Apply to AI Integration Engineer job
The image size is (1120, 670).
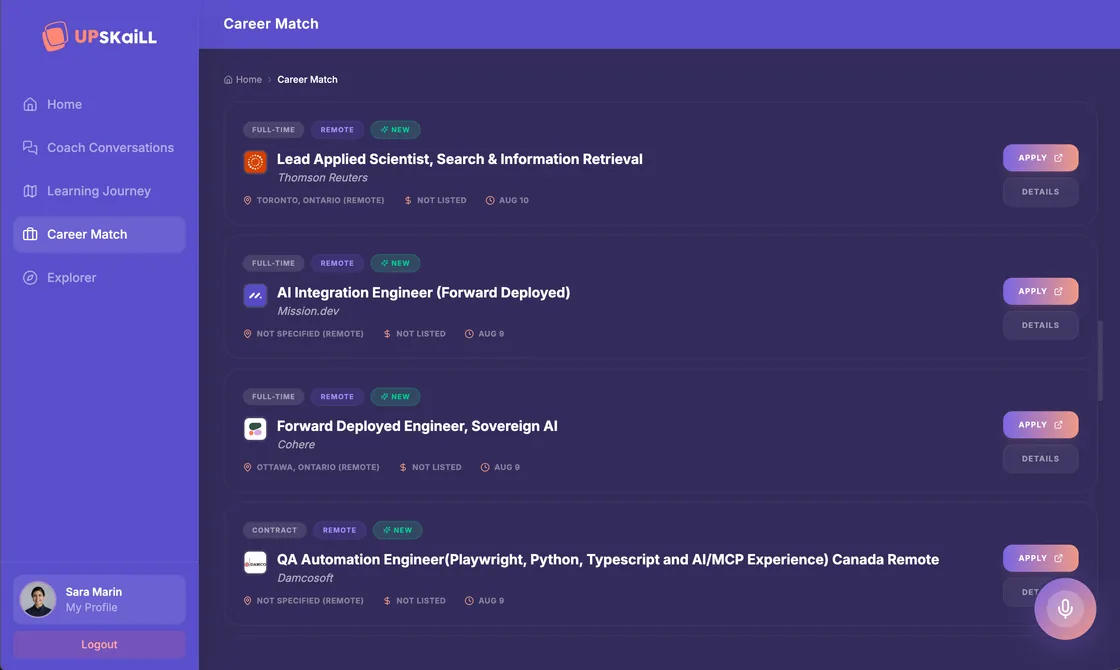[1040, 291]
